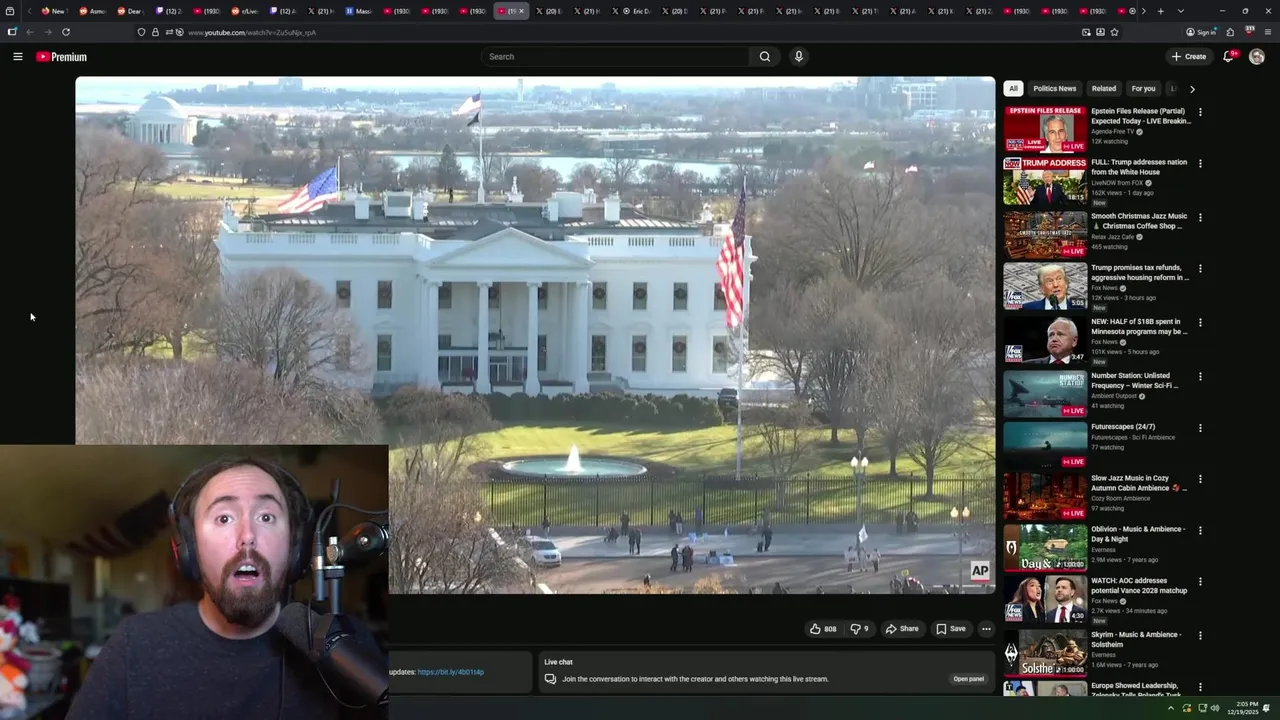Screen dimensions: 1280x720
Task: Open the account avatar menu
Action: (x=1257, y=57)
